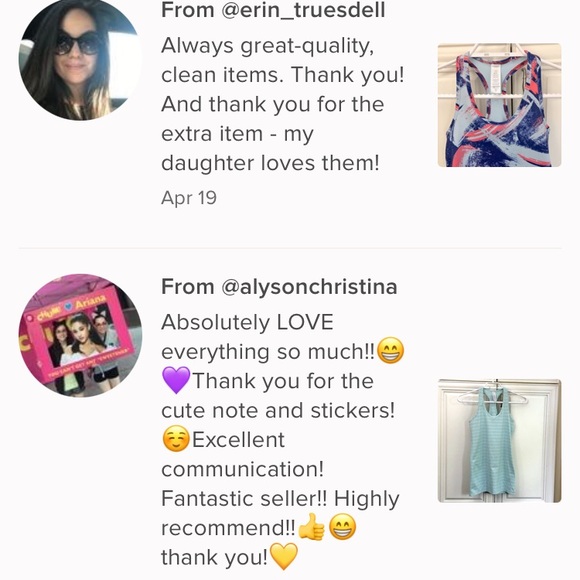This screenshot has height=580, width=580.
Task: Tap the blushing smile emoji before "Excellent"
Action: click(176, 439)
